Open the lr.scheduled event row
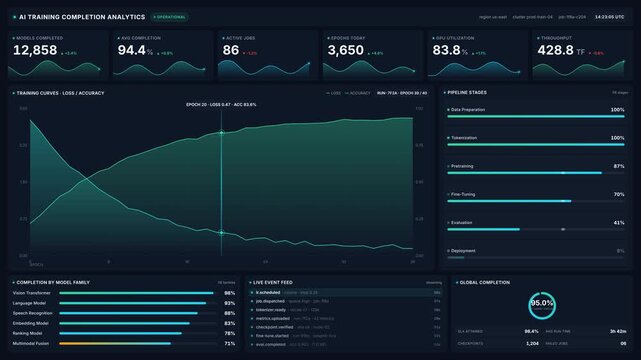This screenshot has height=360, width=641. tap(345, 293)
